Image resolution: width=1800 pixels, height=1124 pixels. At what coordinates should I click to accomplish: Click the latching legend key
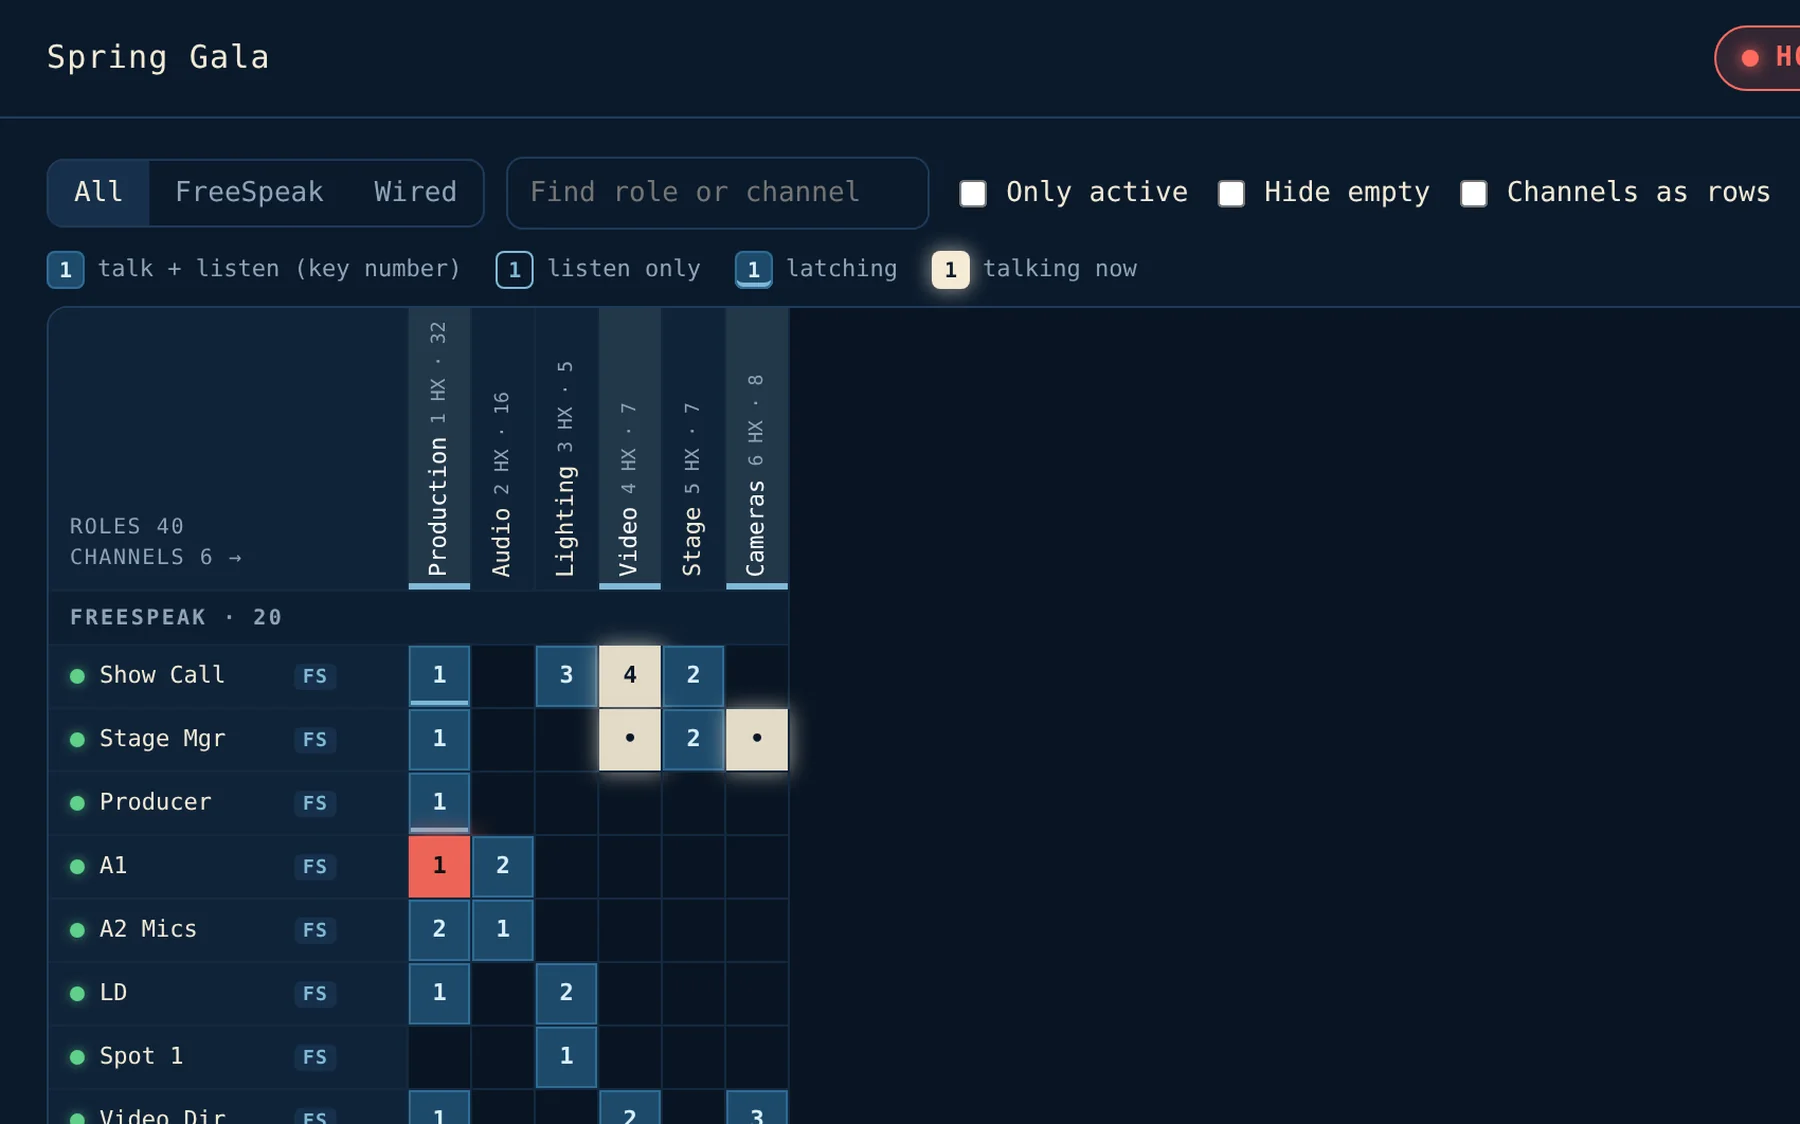pyautogui.click(x=754, y=270)
